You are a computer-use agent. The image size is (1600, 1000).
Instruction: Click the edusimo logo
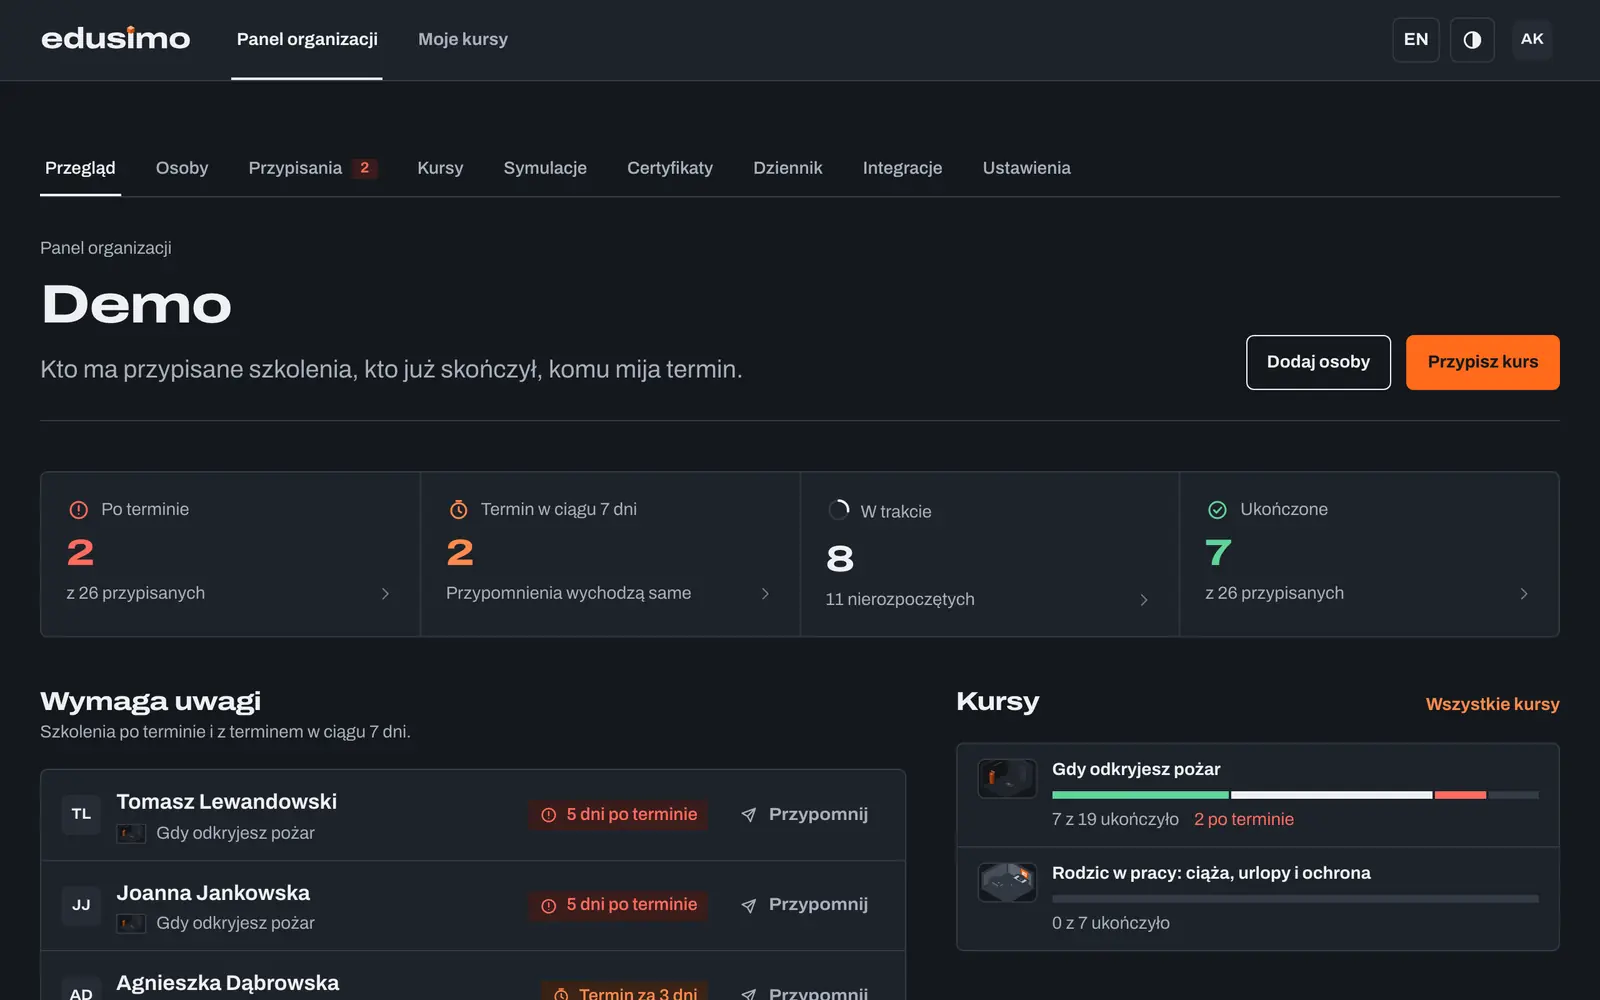(x=115, y=39)
